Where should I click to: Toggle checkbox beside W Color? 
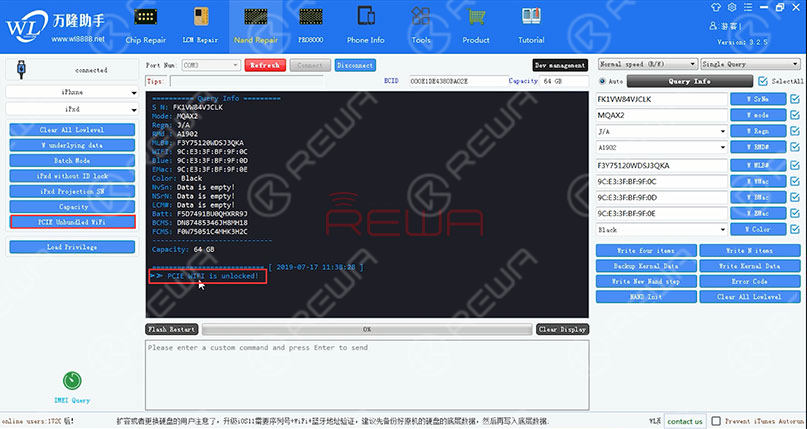pos(795,229)
